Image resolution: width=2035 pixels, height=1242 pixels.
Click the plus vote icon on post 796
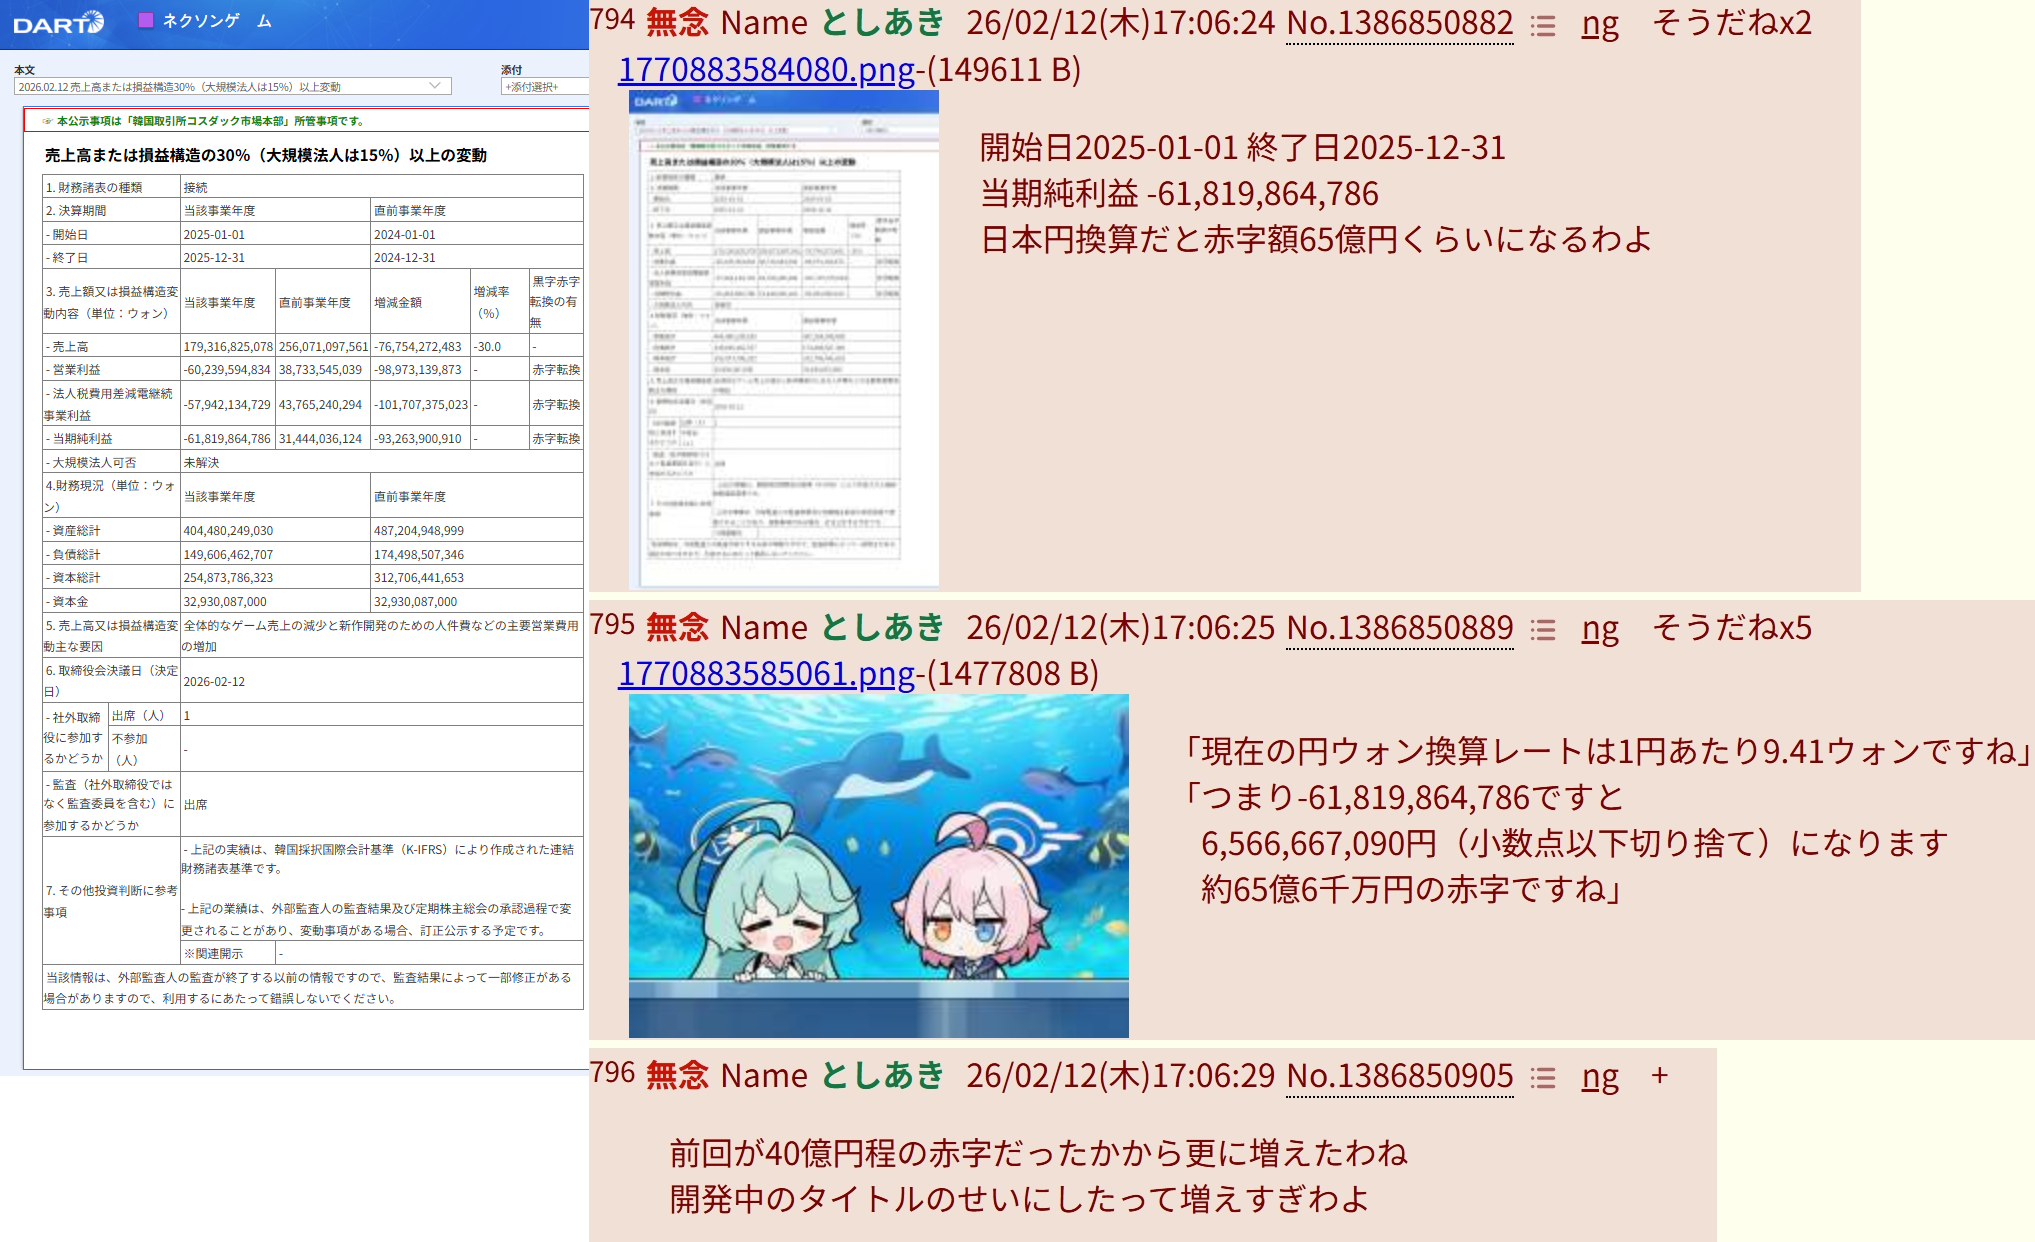[1660, 1076]
